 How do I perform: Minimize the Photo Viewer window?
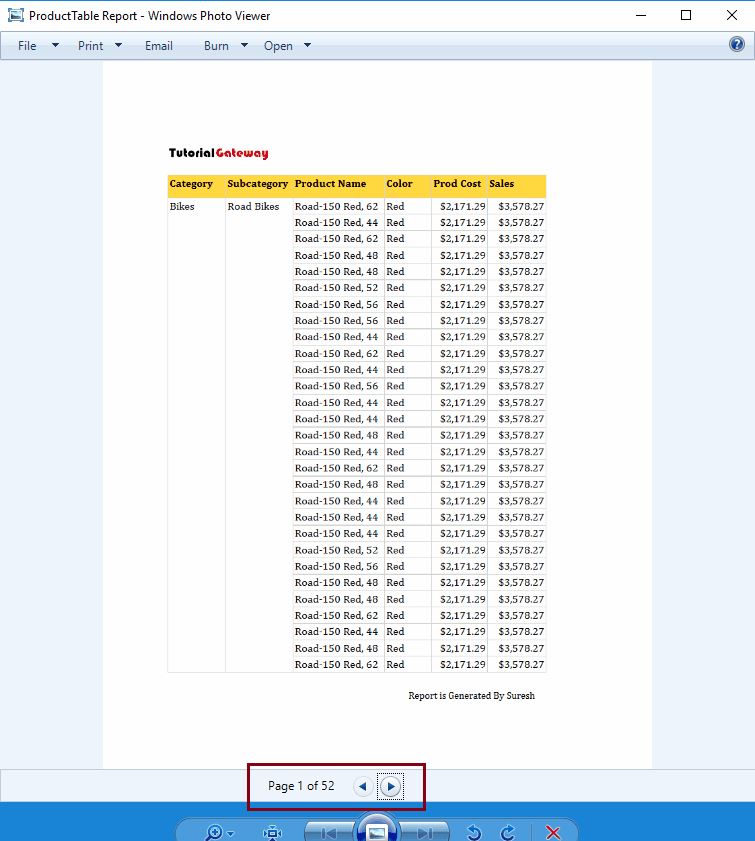click(x=641, y=15)
